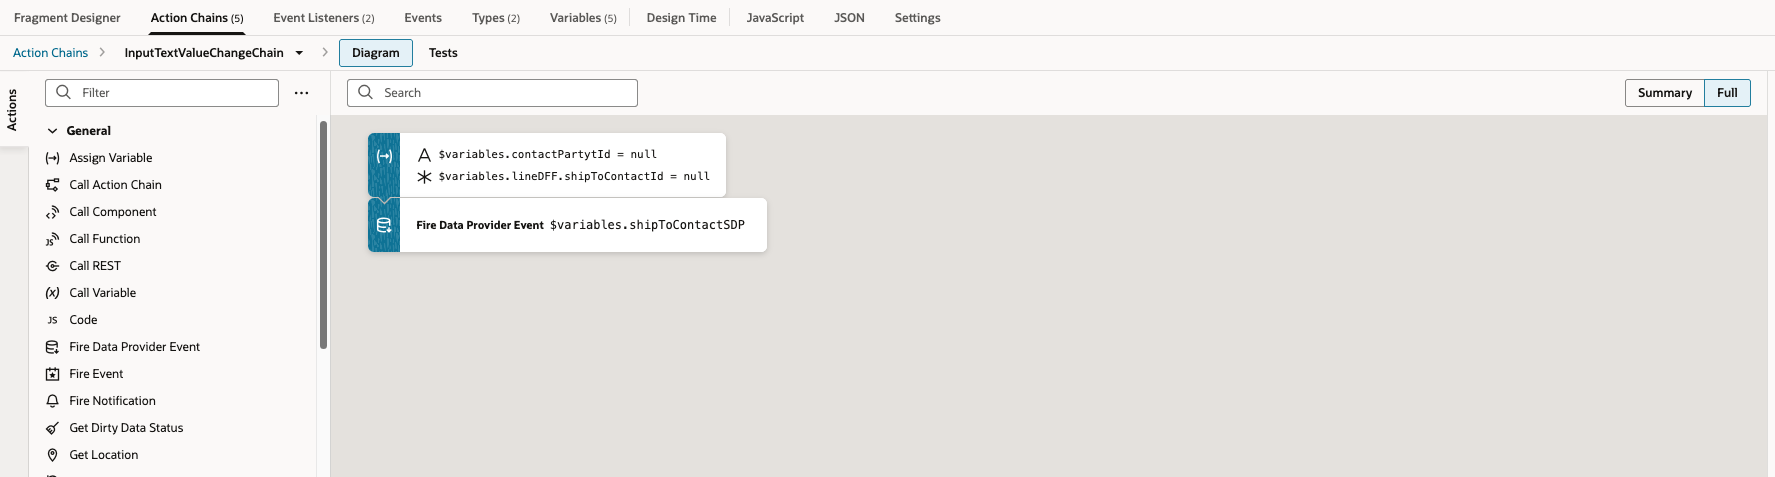Select the Fire Data Provider Event node icon
1775x477 pixels.
[384, 225]
